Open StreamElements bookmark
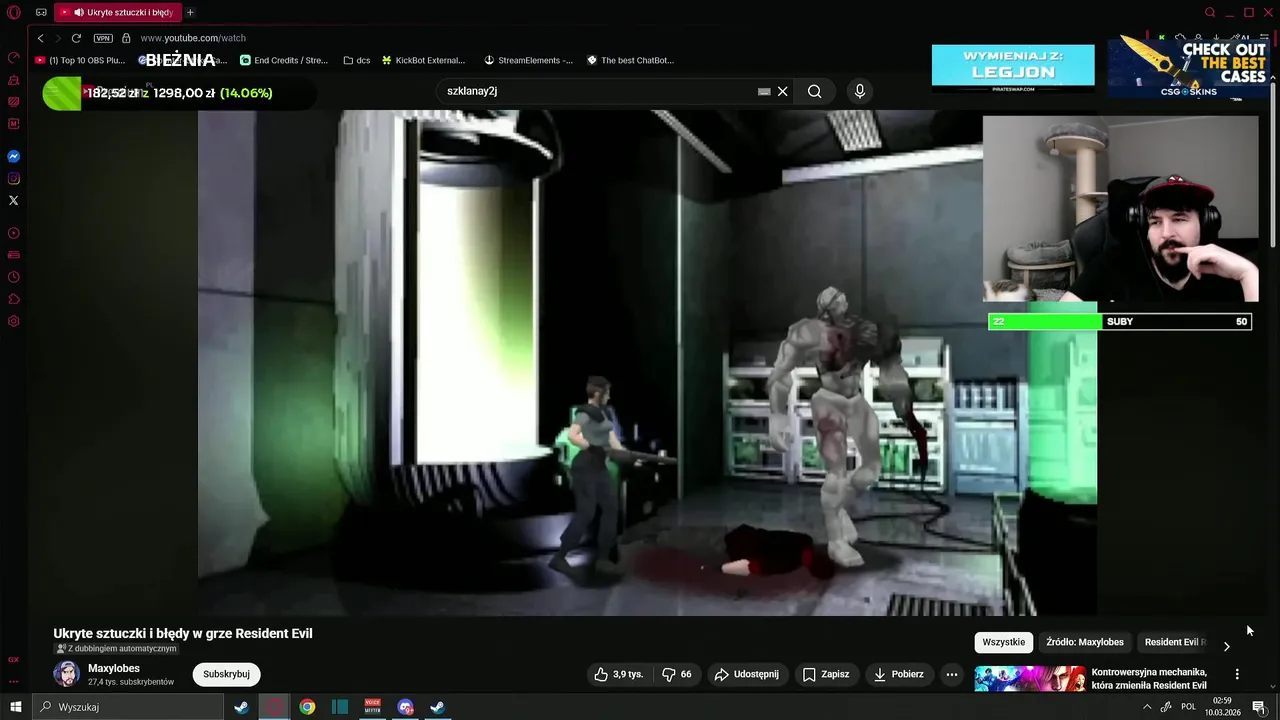This screenshot has height=720, width=1280. 529,60
